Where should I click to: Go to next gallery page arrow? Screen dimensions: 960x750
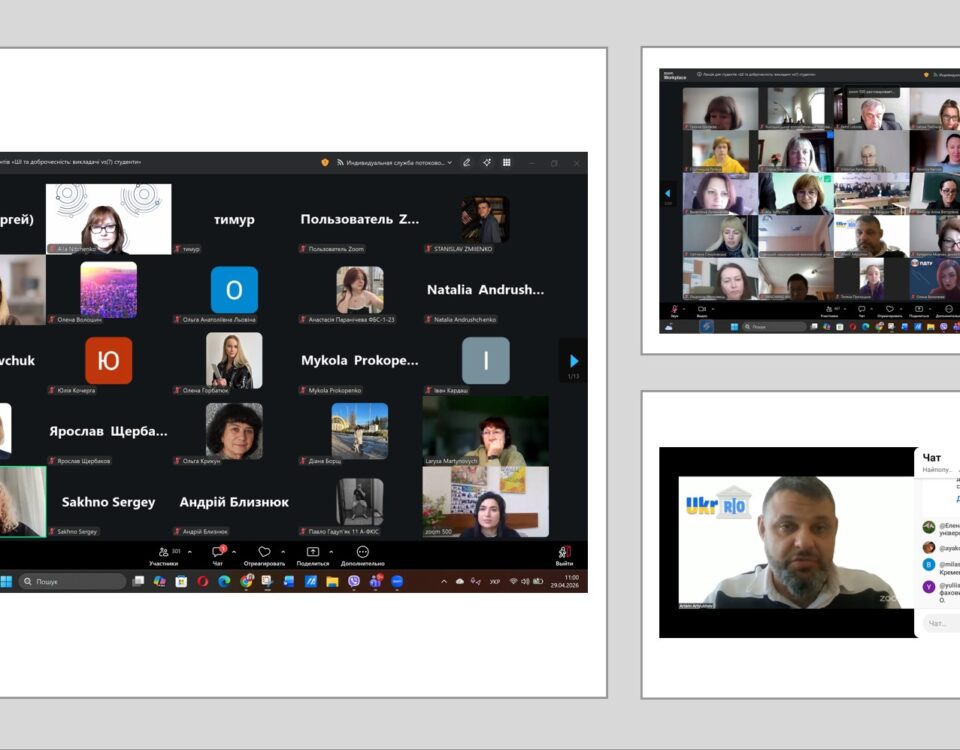[573, 361]
